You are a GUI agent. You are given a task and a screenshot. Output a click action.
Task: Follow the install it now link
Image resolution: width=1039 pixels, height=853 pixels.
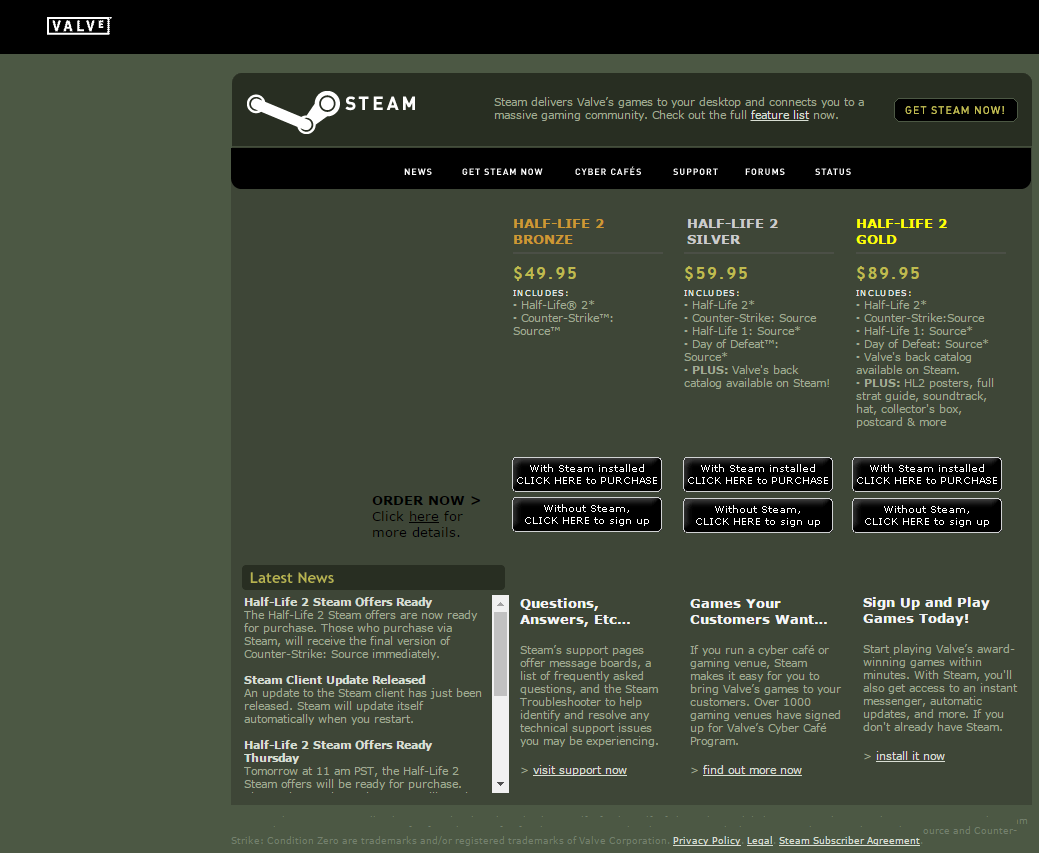909,756
